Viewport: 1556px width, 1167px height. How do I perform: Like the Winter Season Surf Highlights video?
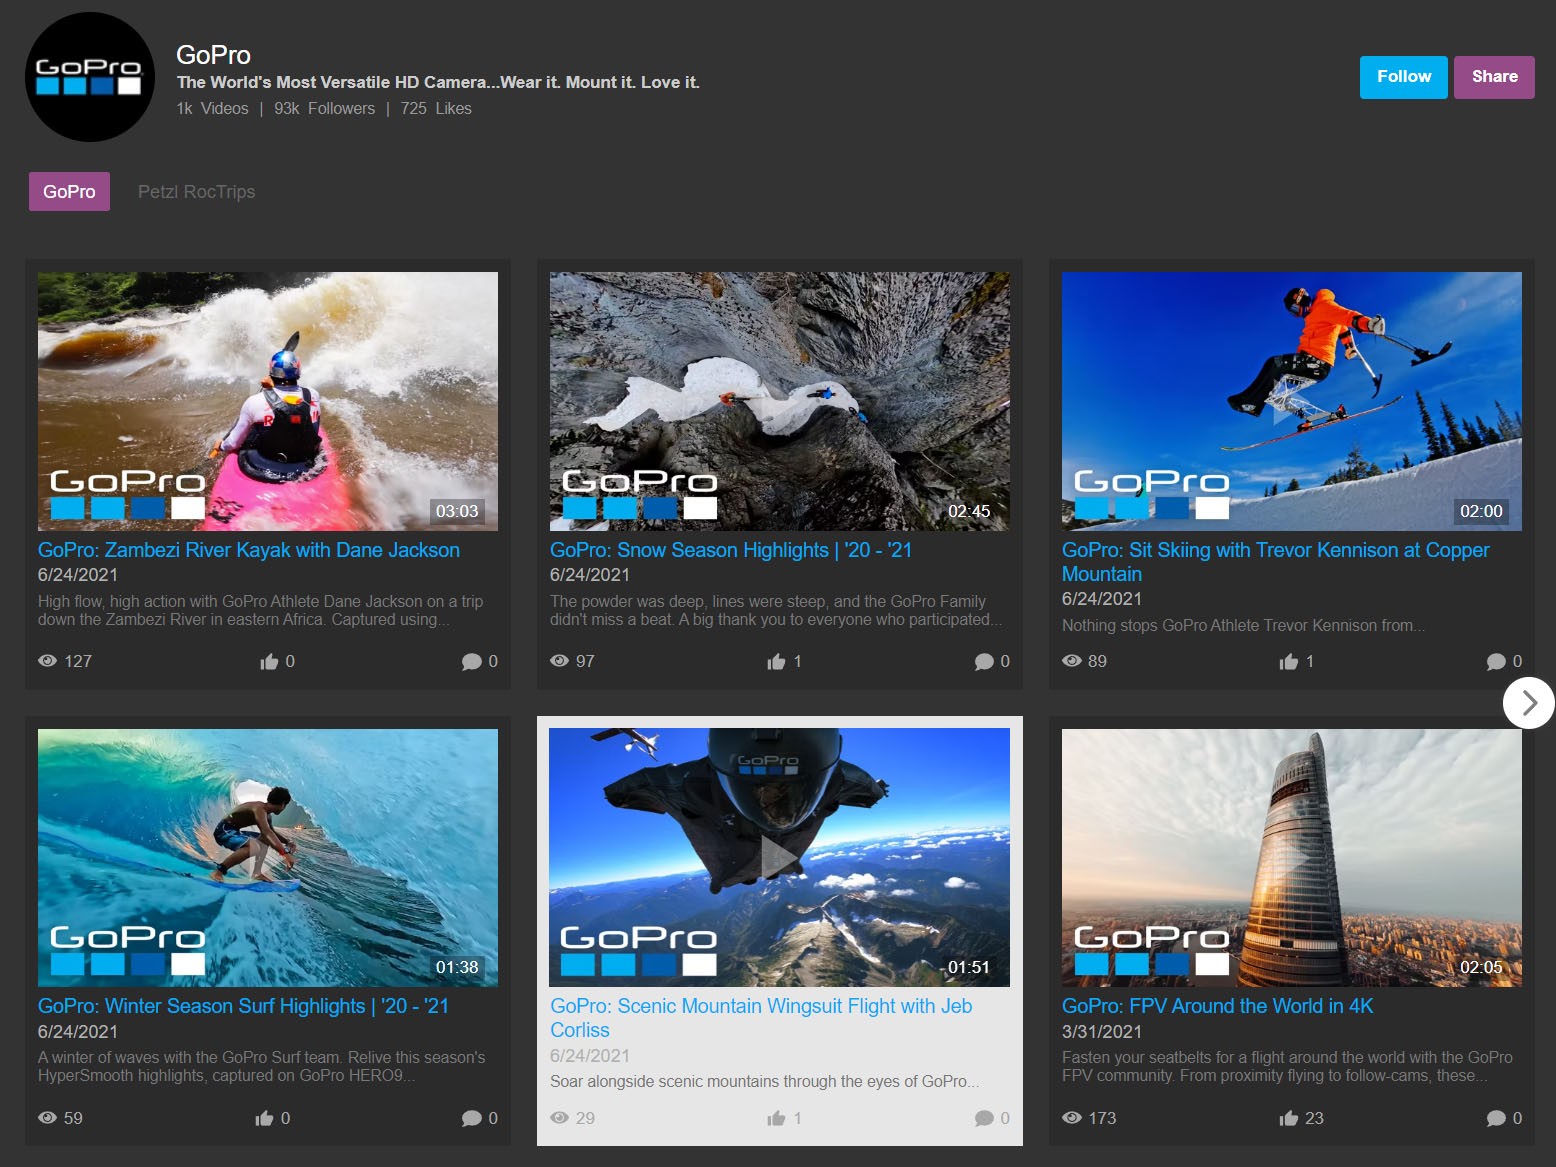click(x=264, y=1118)
